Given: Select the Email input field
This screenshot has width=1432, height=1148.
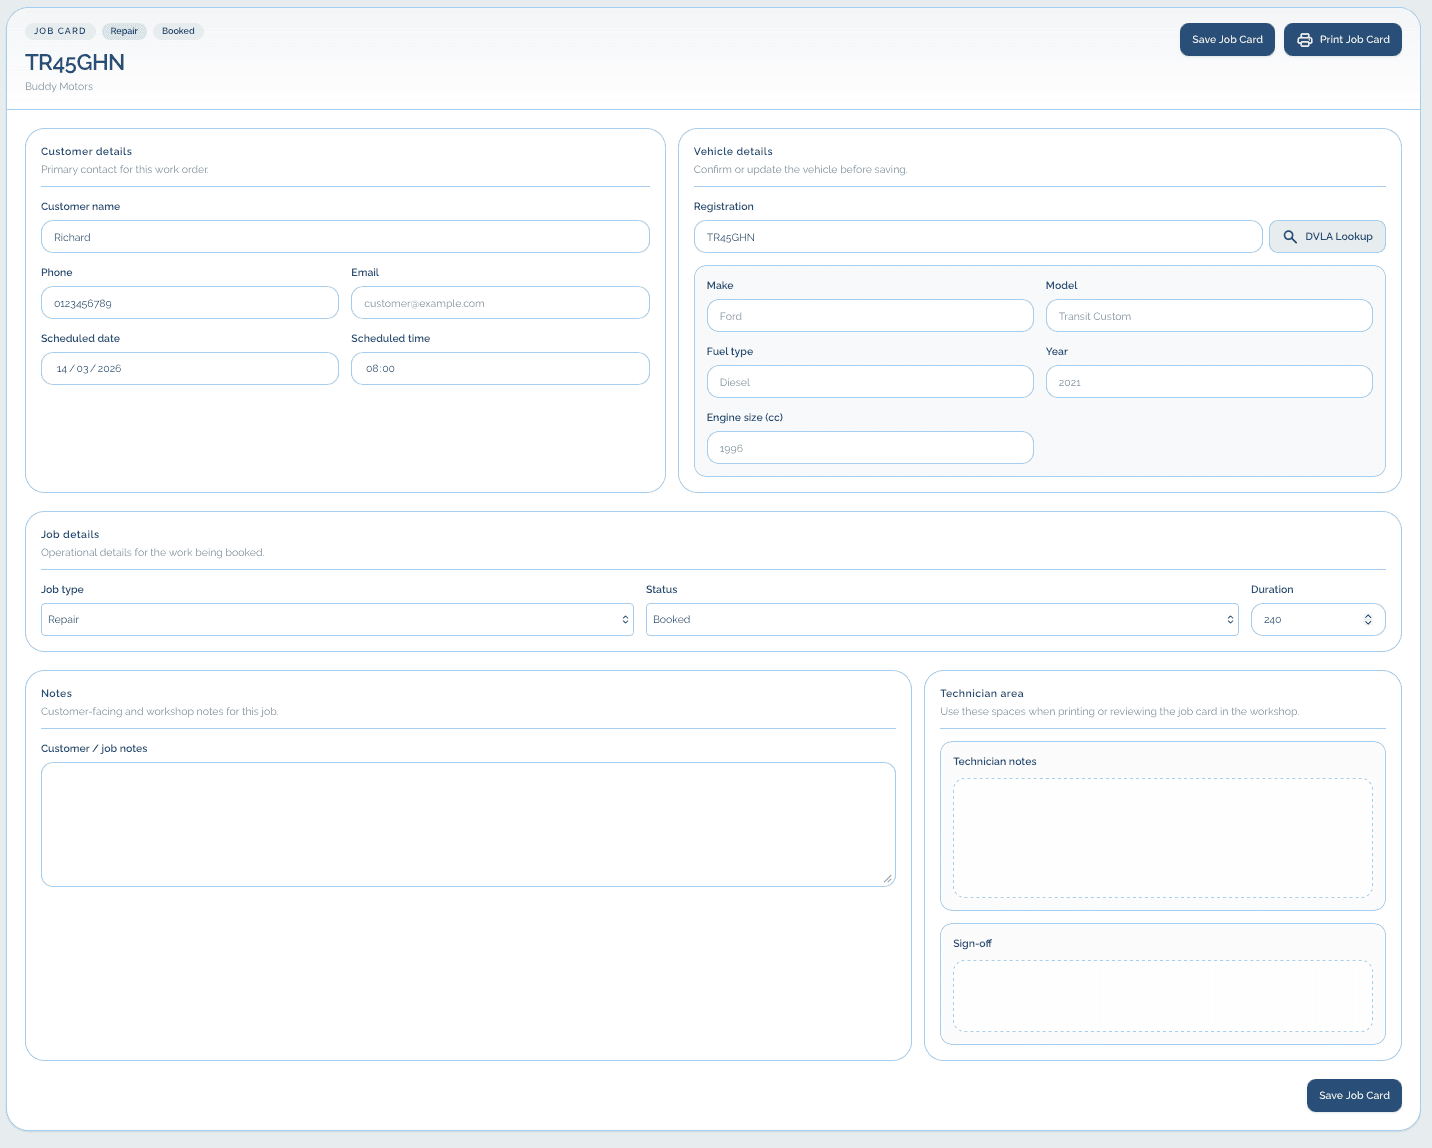Looking at the screenshot, I should click(x=500, y=302).
